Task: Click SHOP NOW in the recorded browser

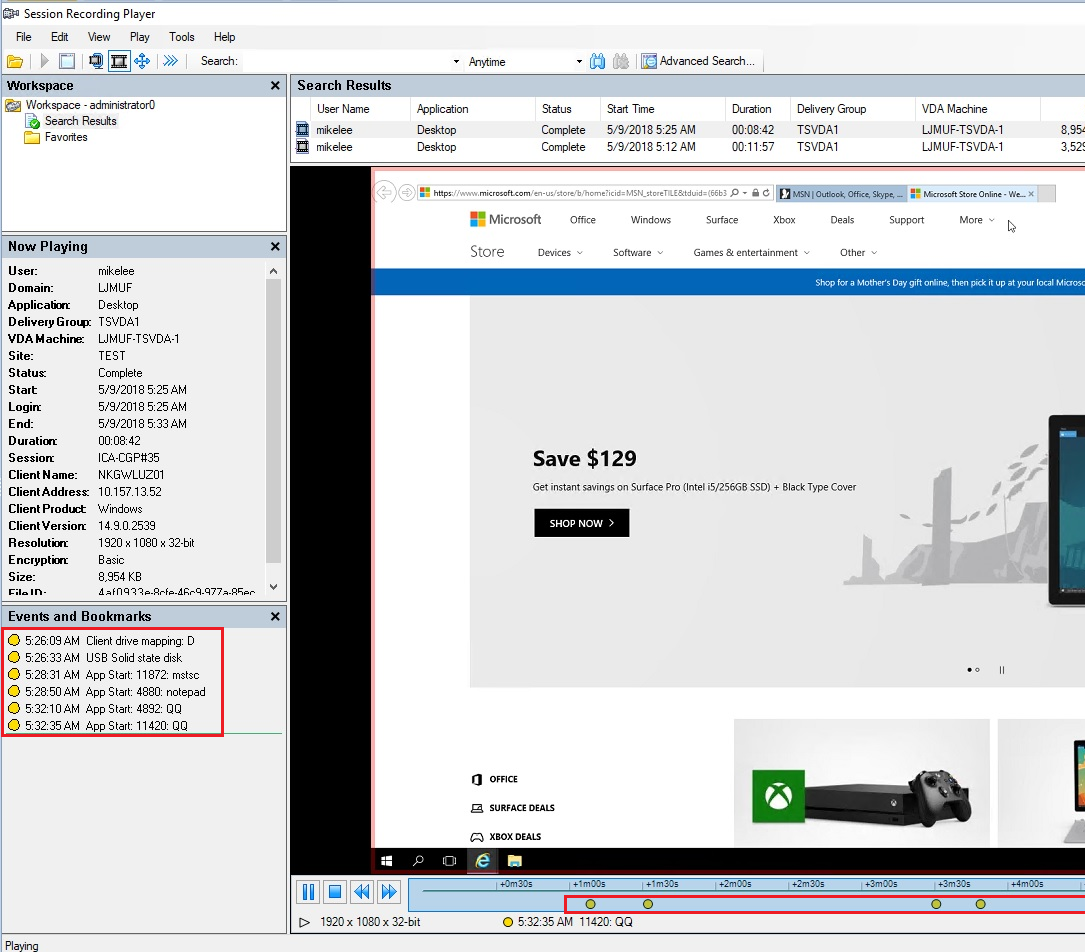Action: click(x=581, y=523)
